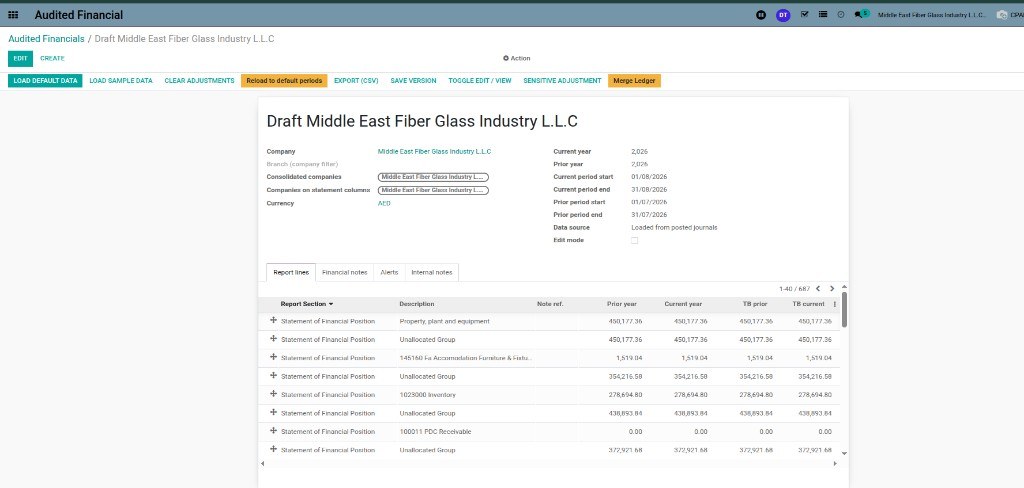Click CLEAR ADJUSTMENTS
1024x488 pixels.
click(199, 81)
